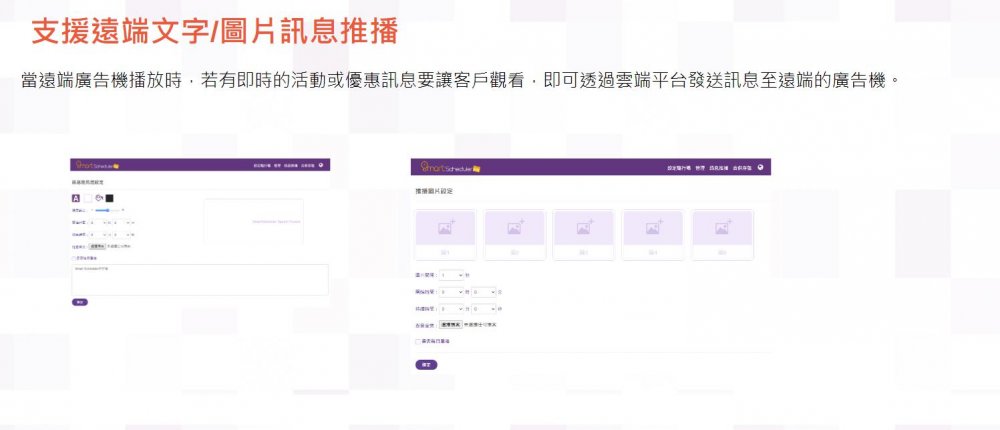
Task: Open the duration second dropdown in right panel
Action: pyautogui.click(x=482, y=309)
